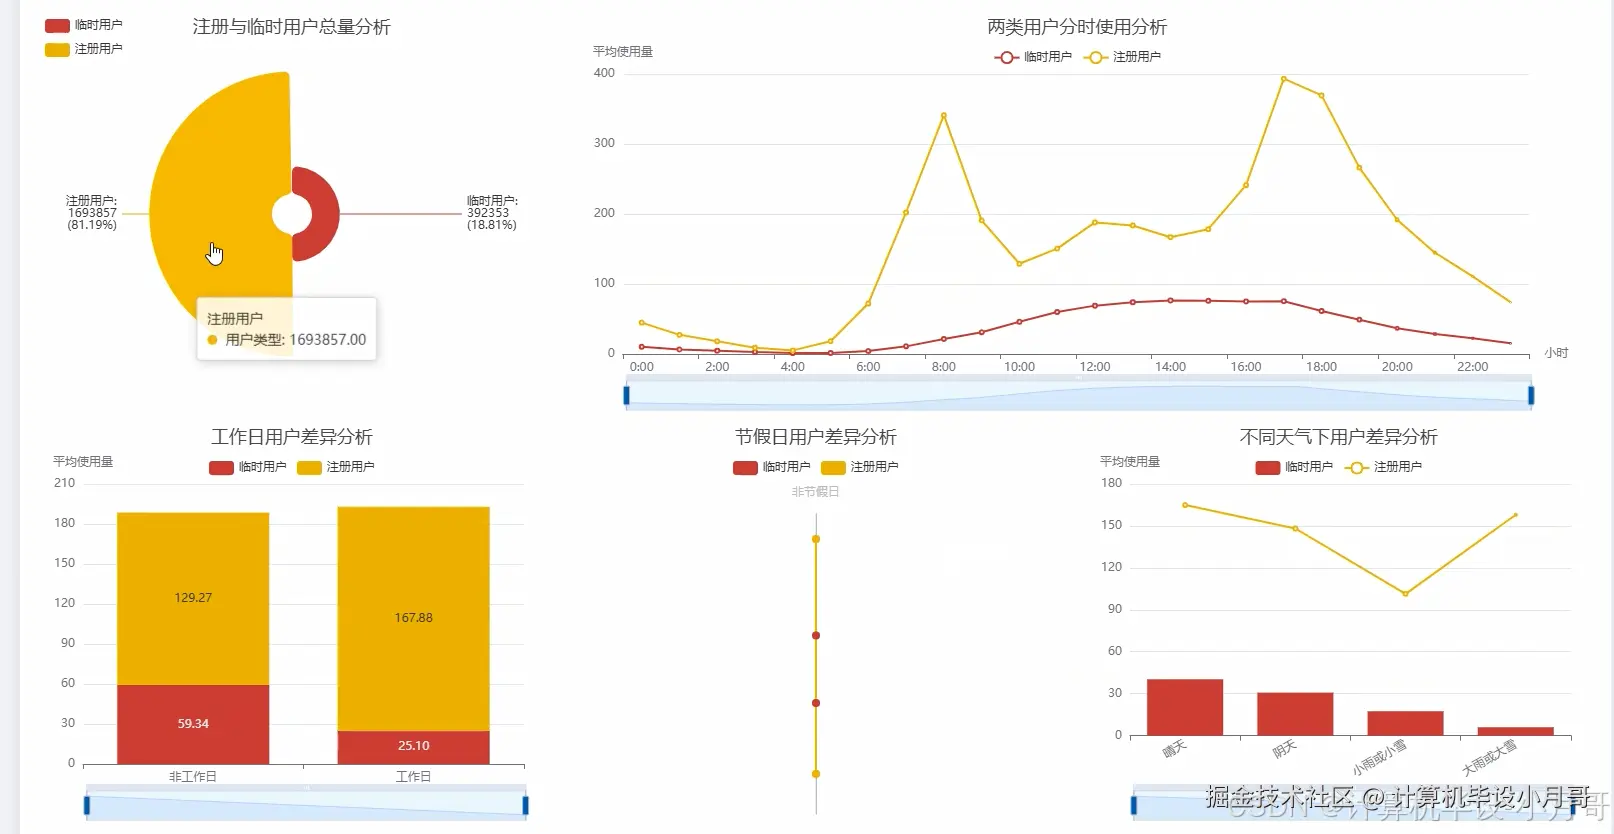Click the yellow 129.27 bar segment for 非工作日
Image resolution: width=1614 pixels, height=834 pixels.
coord(193,599)
